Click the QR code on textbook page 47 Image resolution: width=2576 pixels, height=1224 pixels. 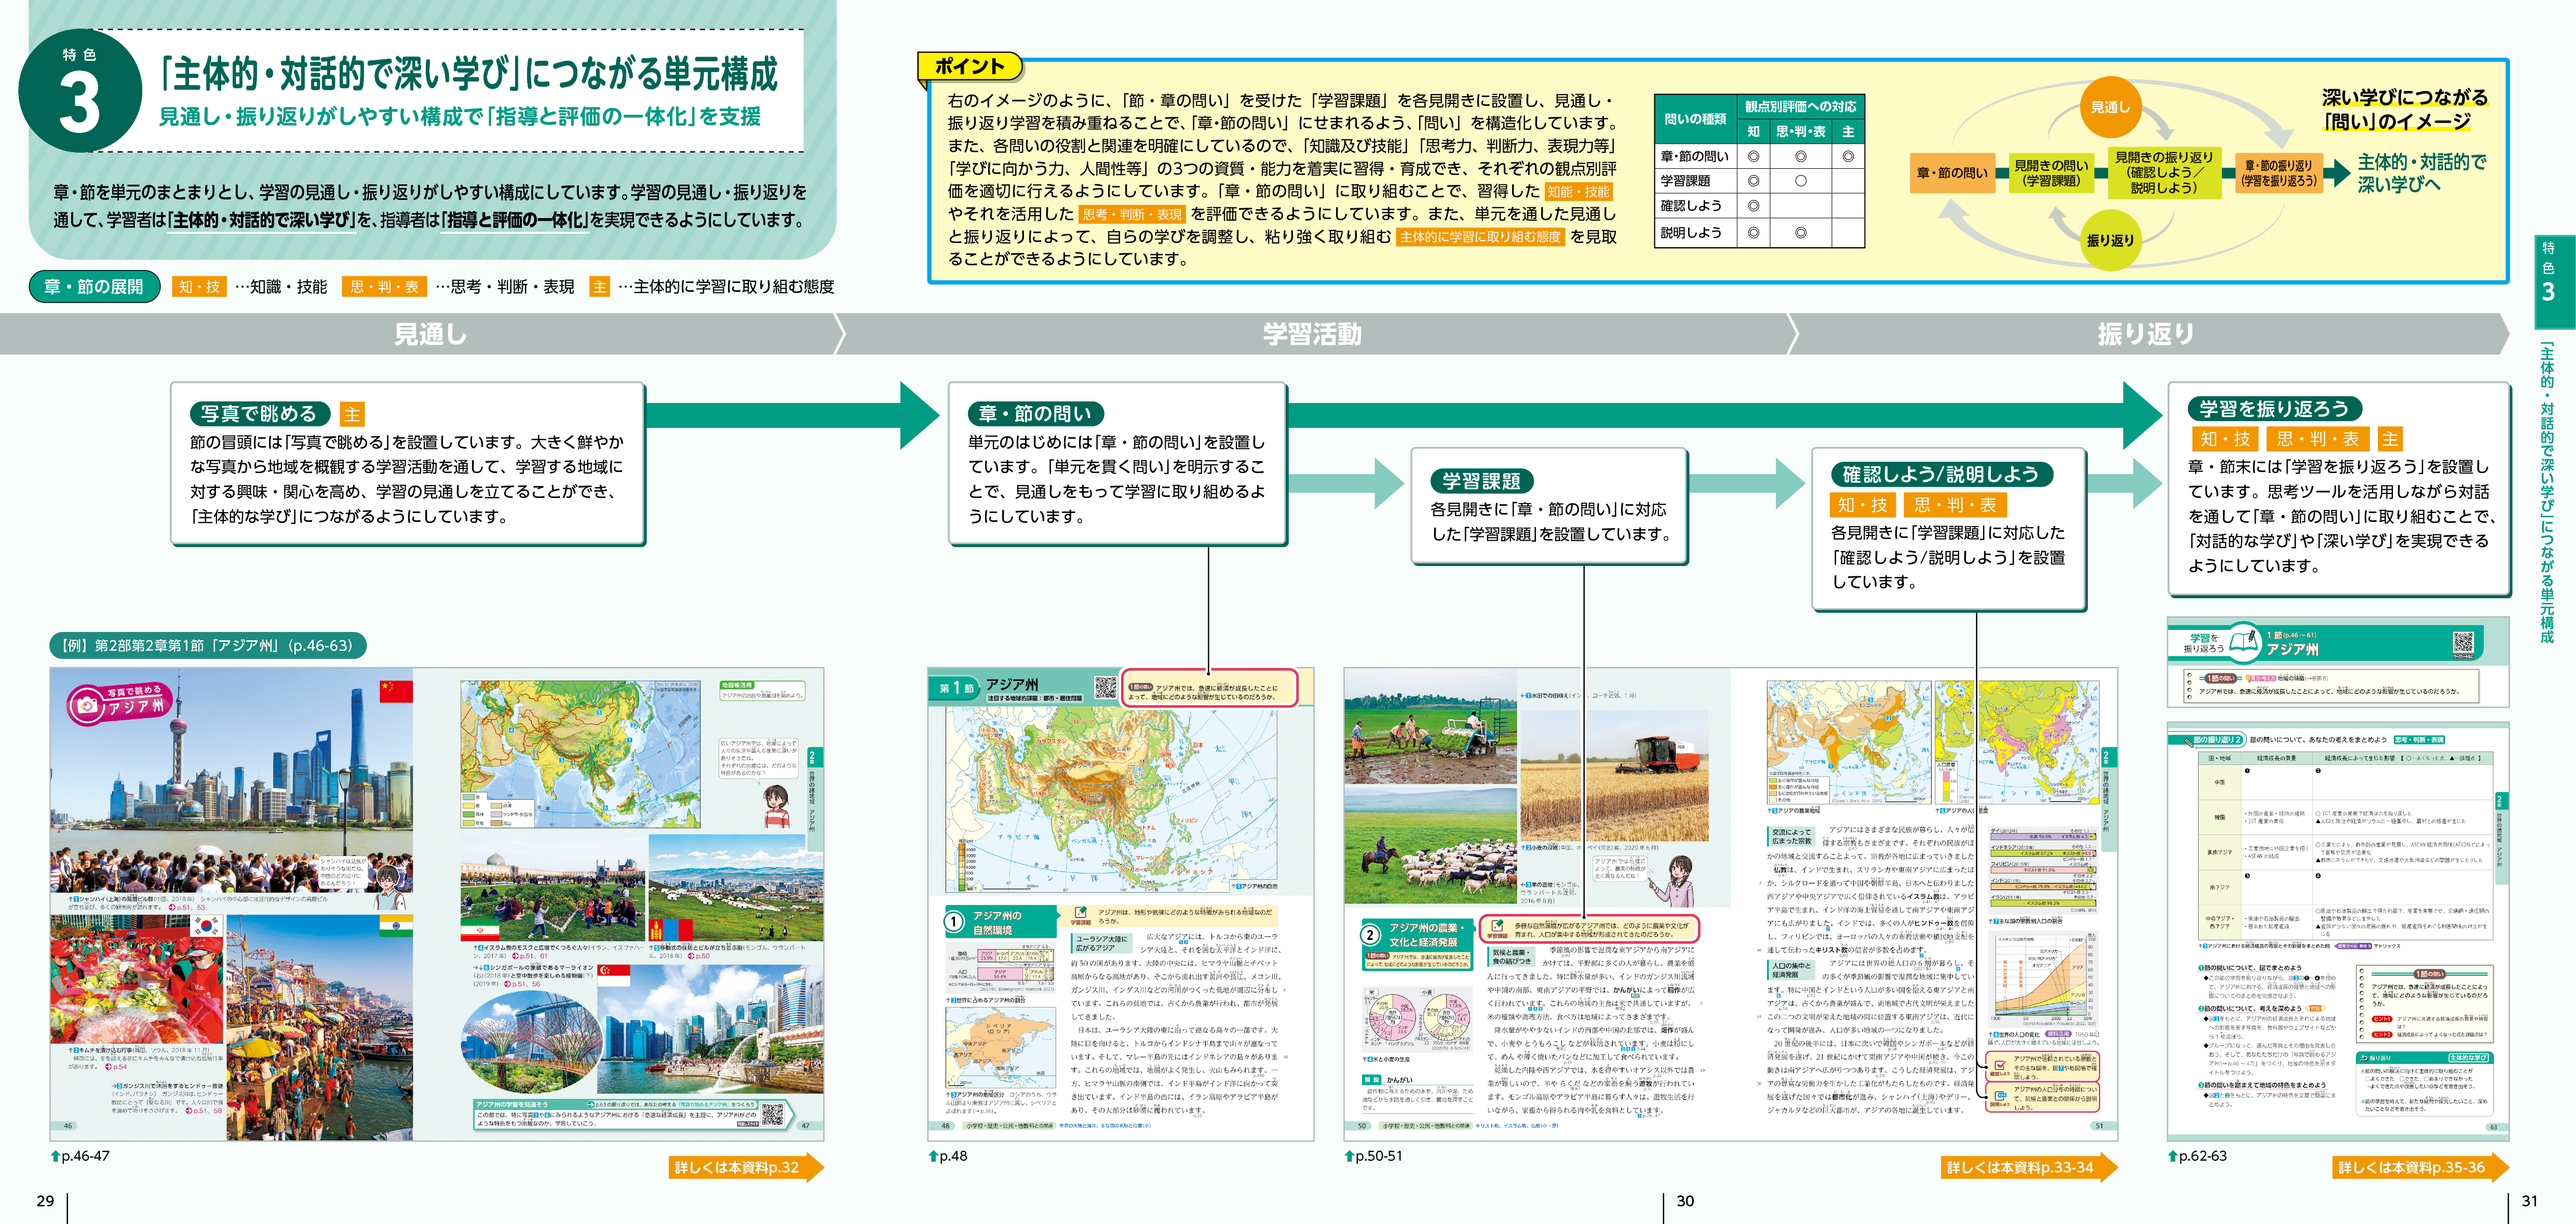(x=773, y=1113)
